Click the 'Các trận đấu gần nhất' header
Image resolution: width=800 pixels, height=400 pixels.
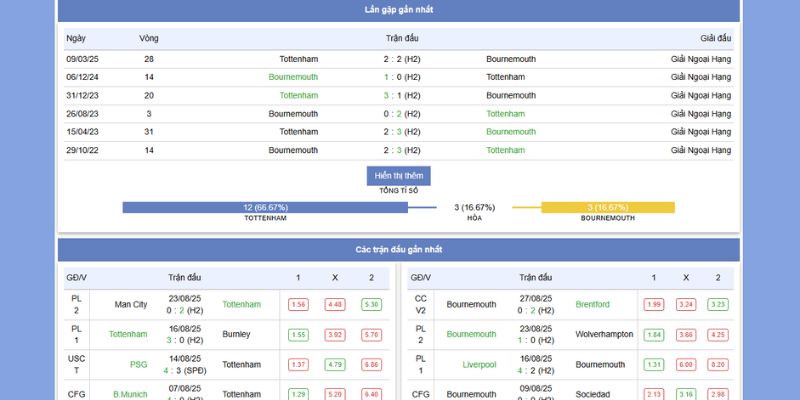[399, 249]
